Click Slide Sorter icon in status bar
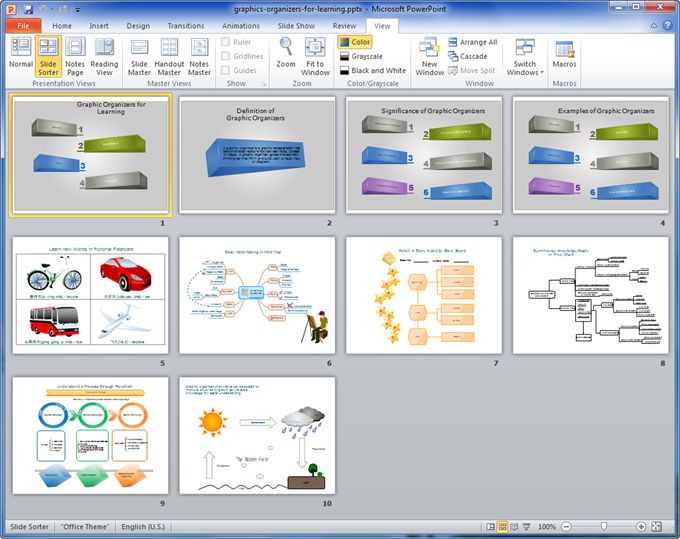This screenshot has height=539, width=680. tap(502, 526)
